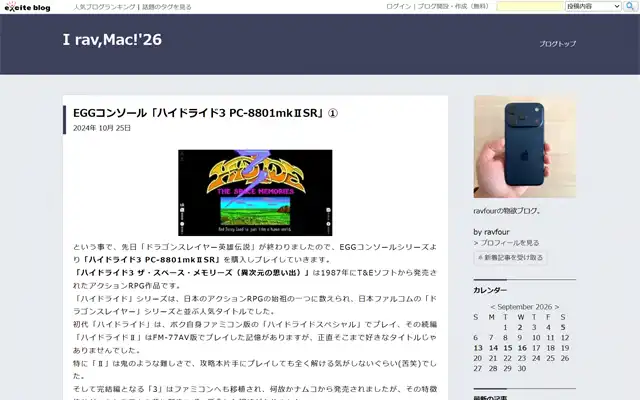
Task: Select calendar date 16
Action: click(x=522, y=348)
